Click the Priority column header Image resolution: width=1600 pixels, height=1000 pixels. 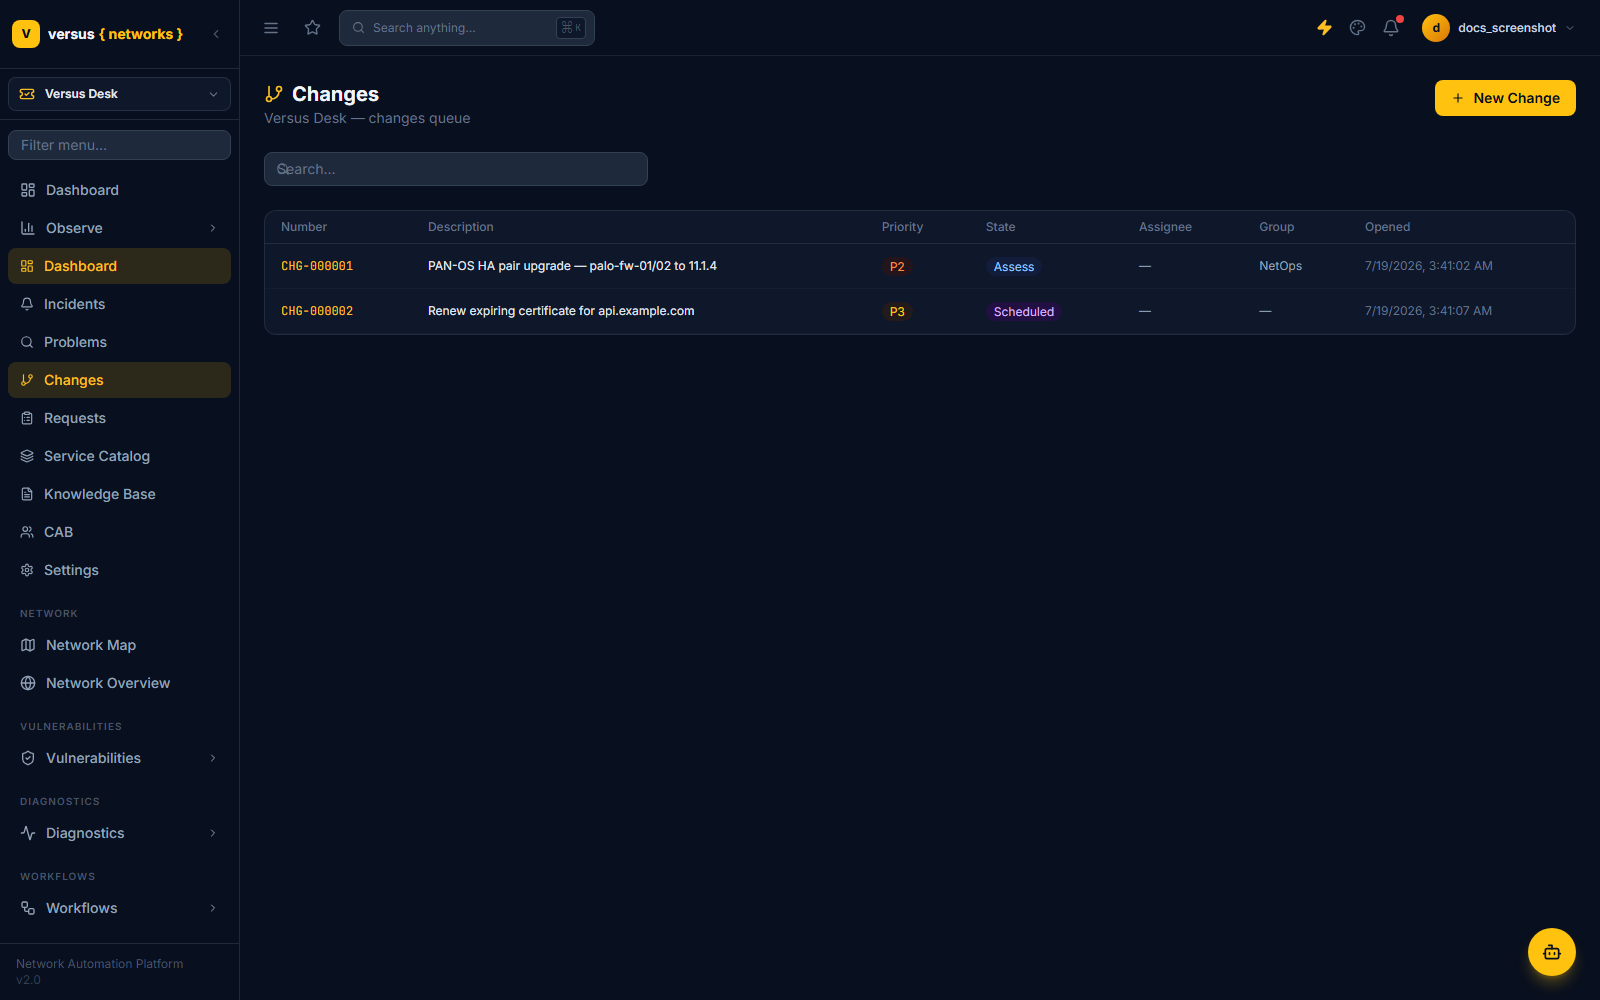click(x=902, y=227)
